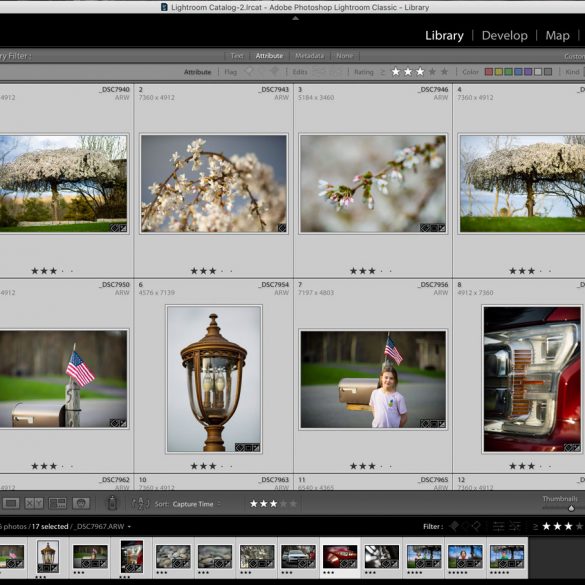The width and height of the screenshot is (585, 585).
Task: Select the Compare view (XY) icon
Action: click(x=34, y=504)
